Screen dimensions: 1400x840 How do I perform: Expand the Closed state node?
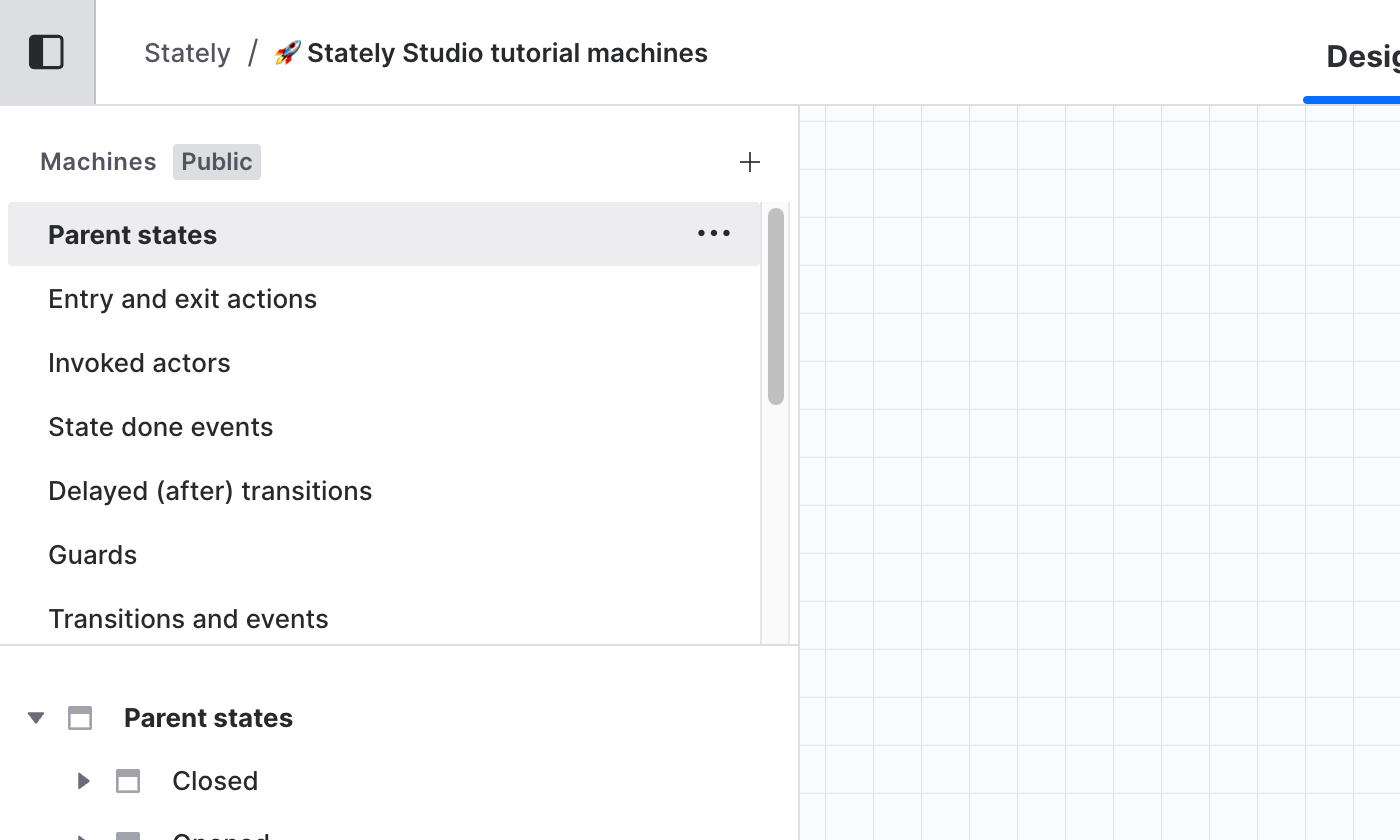(x=84, y=781)
